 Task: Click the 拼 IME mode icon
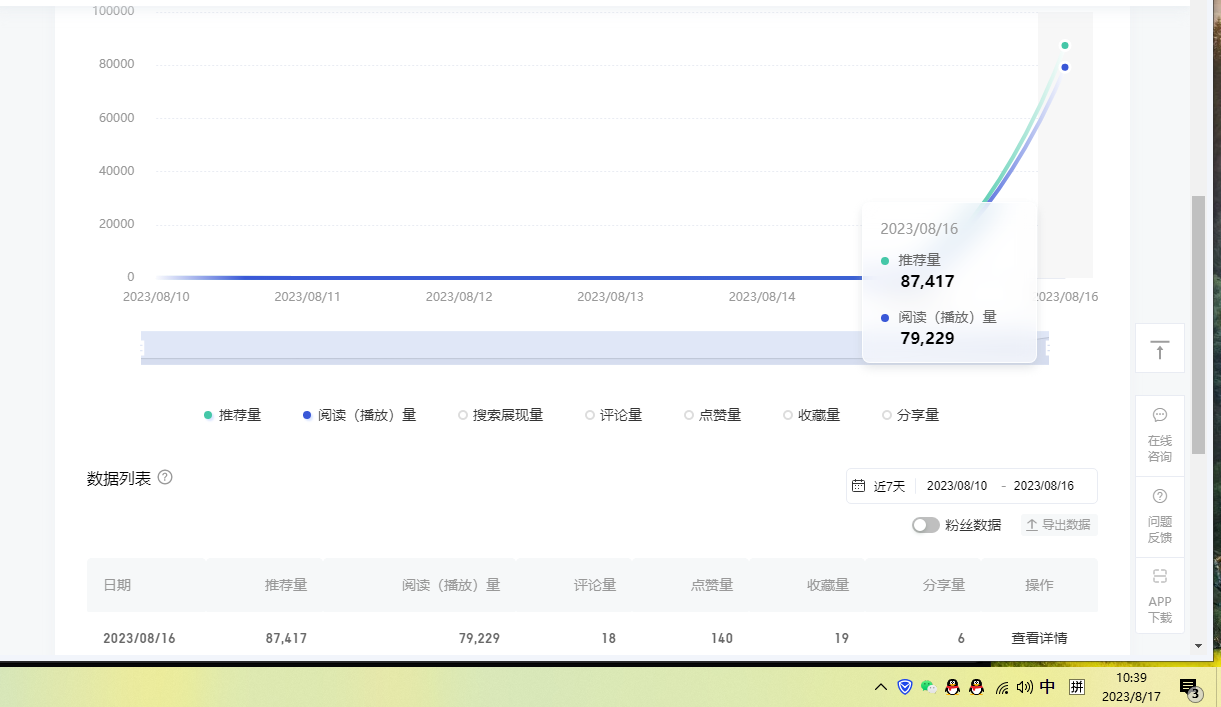[1077, 687]
